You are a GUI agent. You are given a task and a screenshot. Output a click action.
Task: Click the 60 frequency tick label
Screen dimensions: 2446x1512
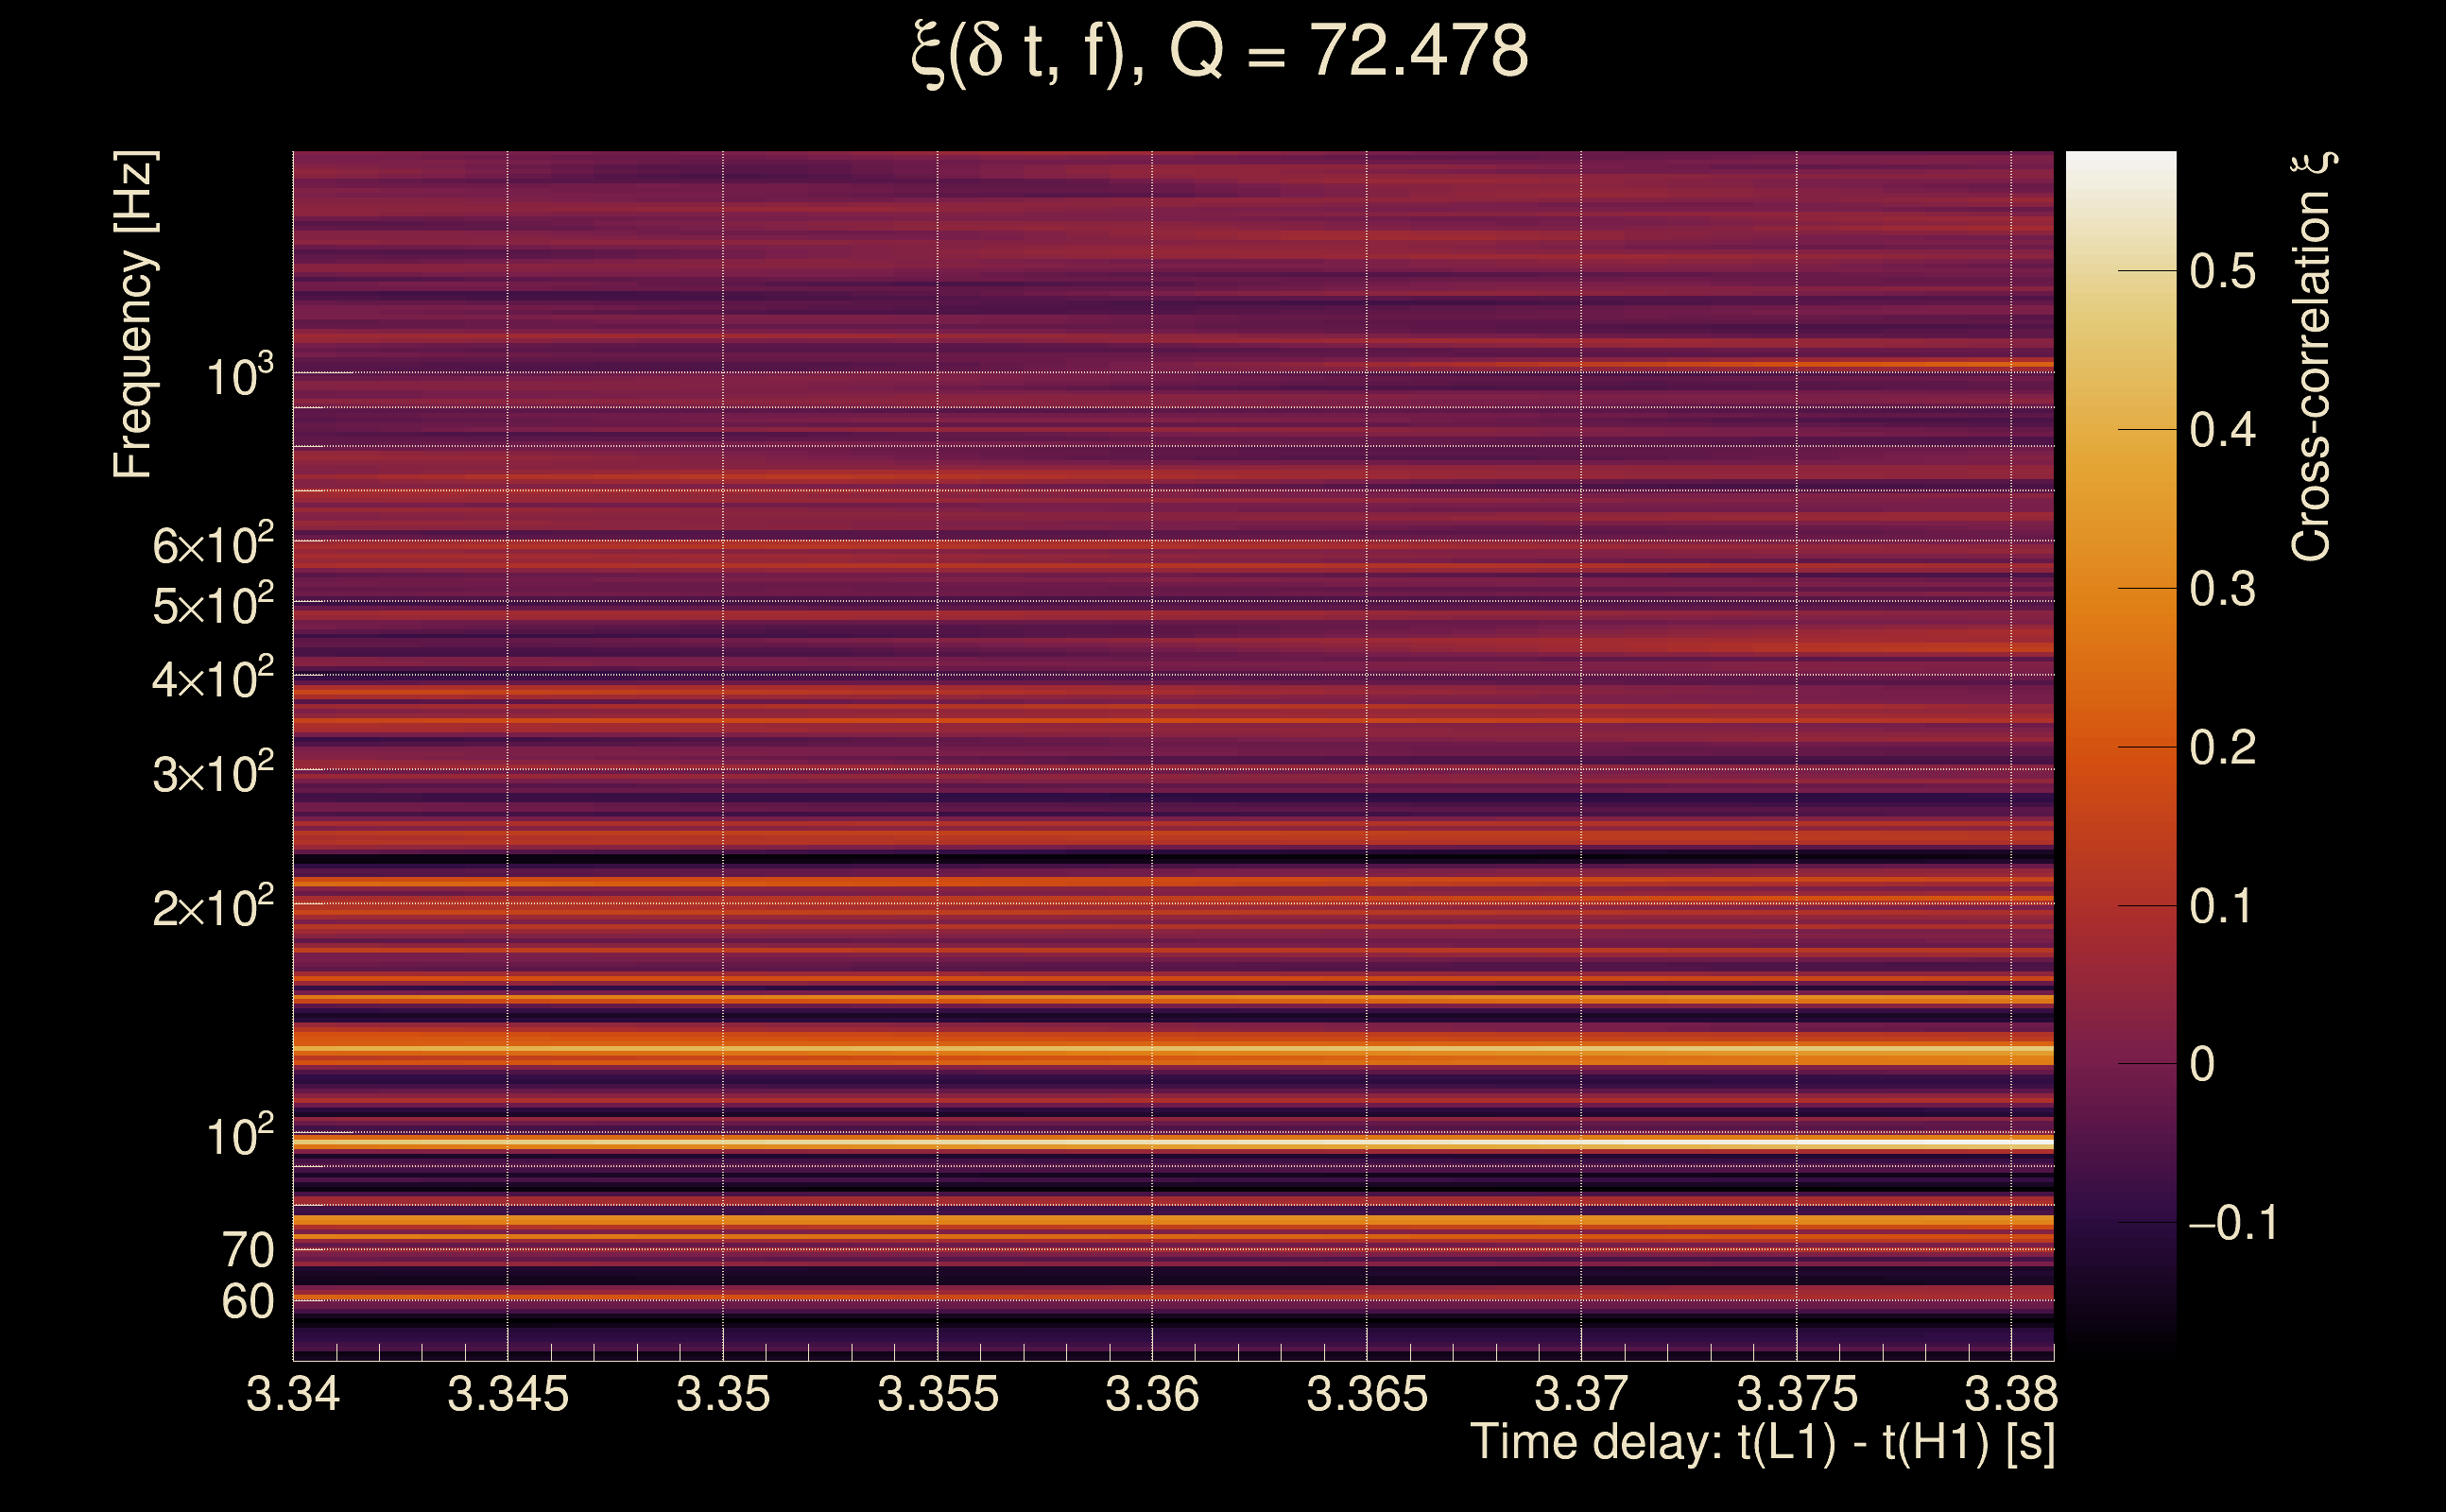coord(247,1302)
